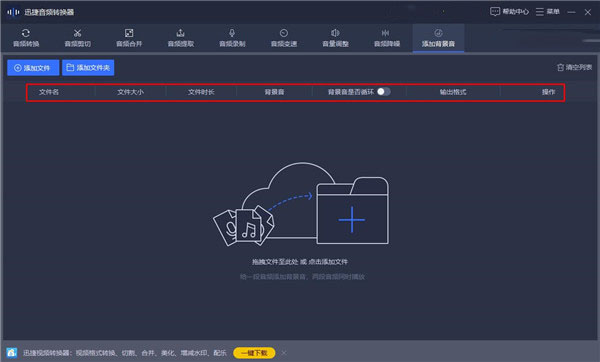This screenshot has height=362, width=600.
Task: Switch to 音频提取 audio extract tool
Action: [181, 38]
